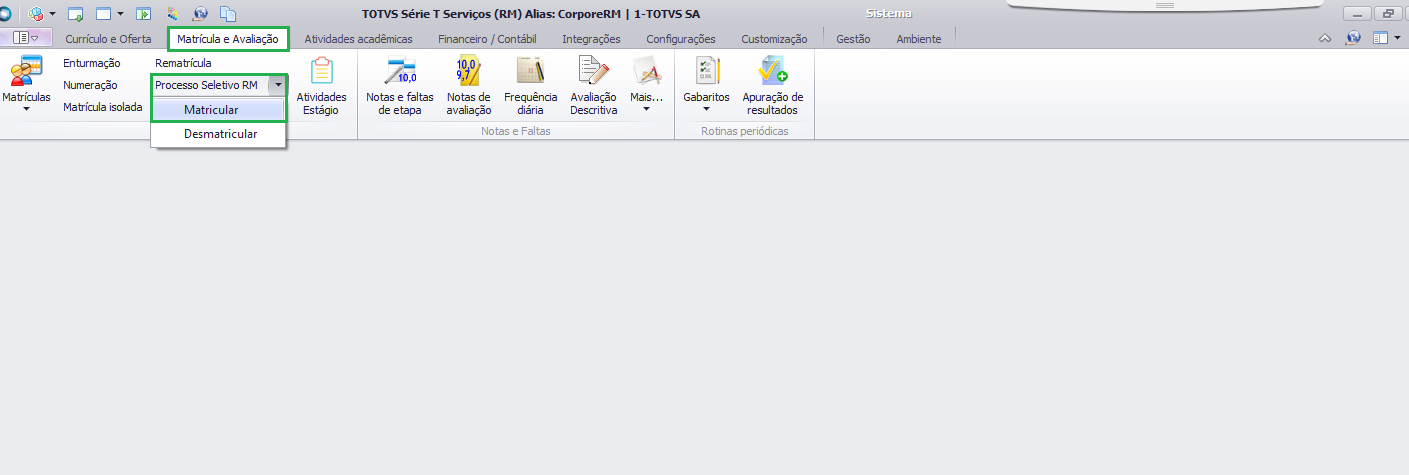
Task: Click the colored cubes quick-access icon
Action: pyautogui.click(x=36, y=14)
